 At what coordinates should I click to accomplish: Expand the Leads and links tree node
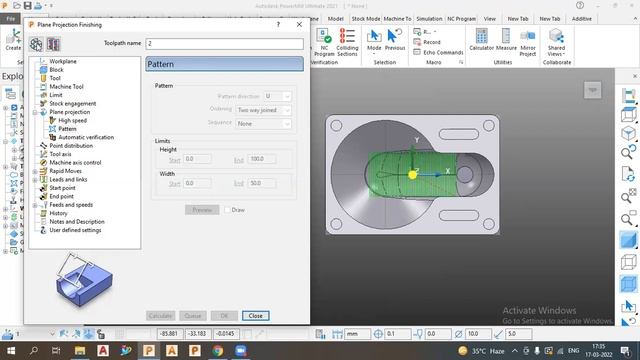(x=35, y=180)
